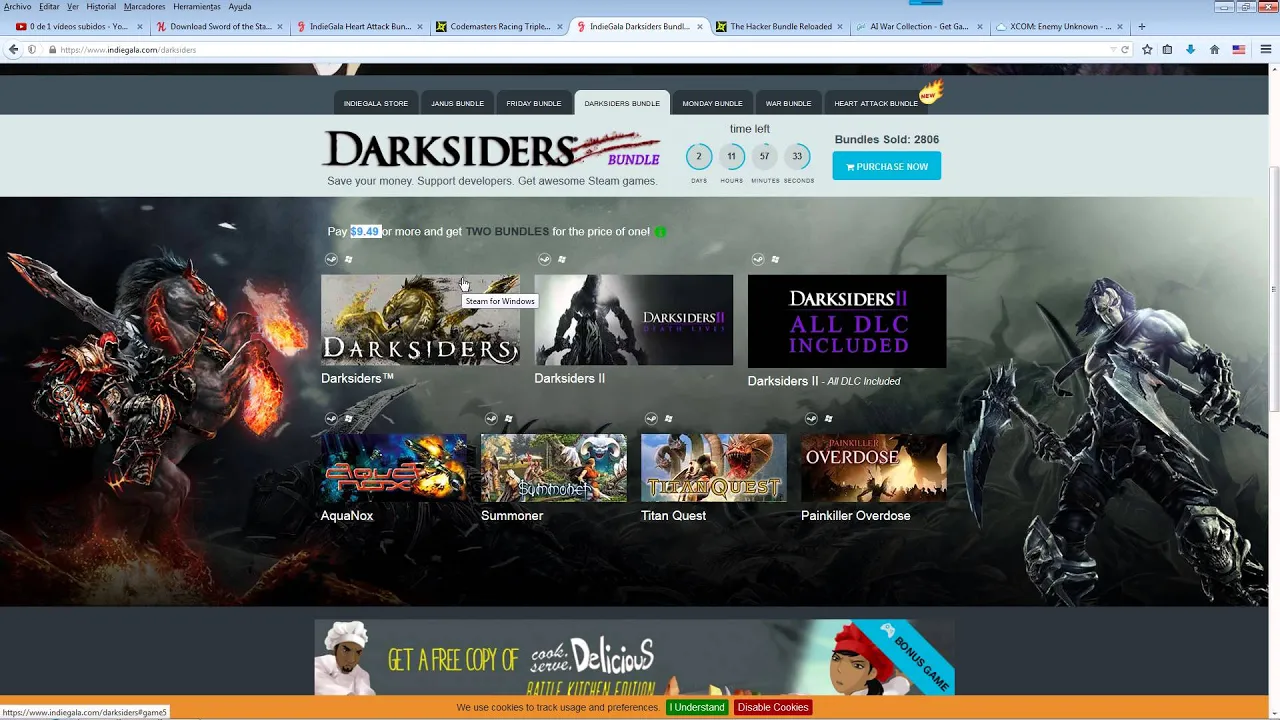Click the Steam icon above Summoner

[491, 418]
